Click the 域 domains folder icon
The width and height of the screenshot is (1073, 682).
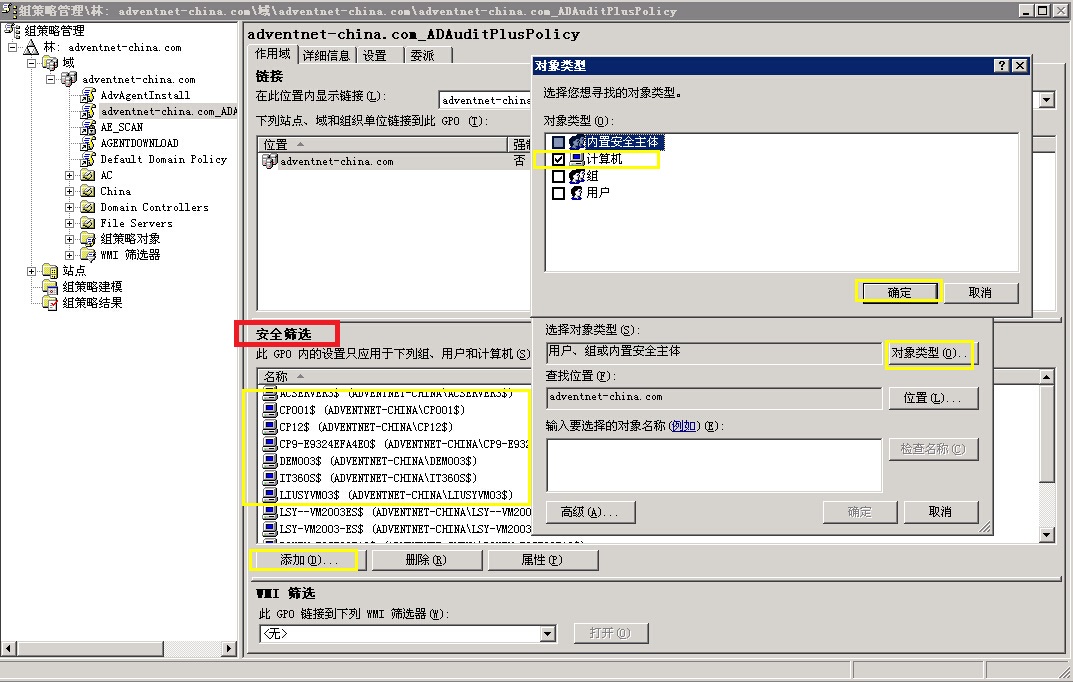pyautogui.click(x=50, y=63)
